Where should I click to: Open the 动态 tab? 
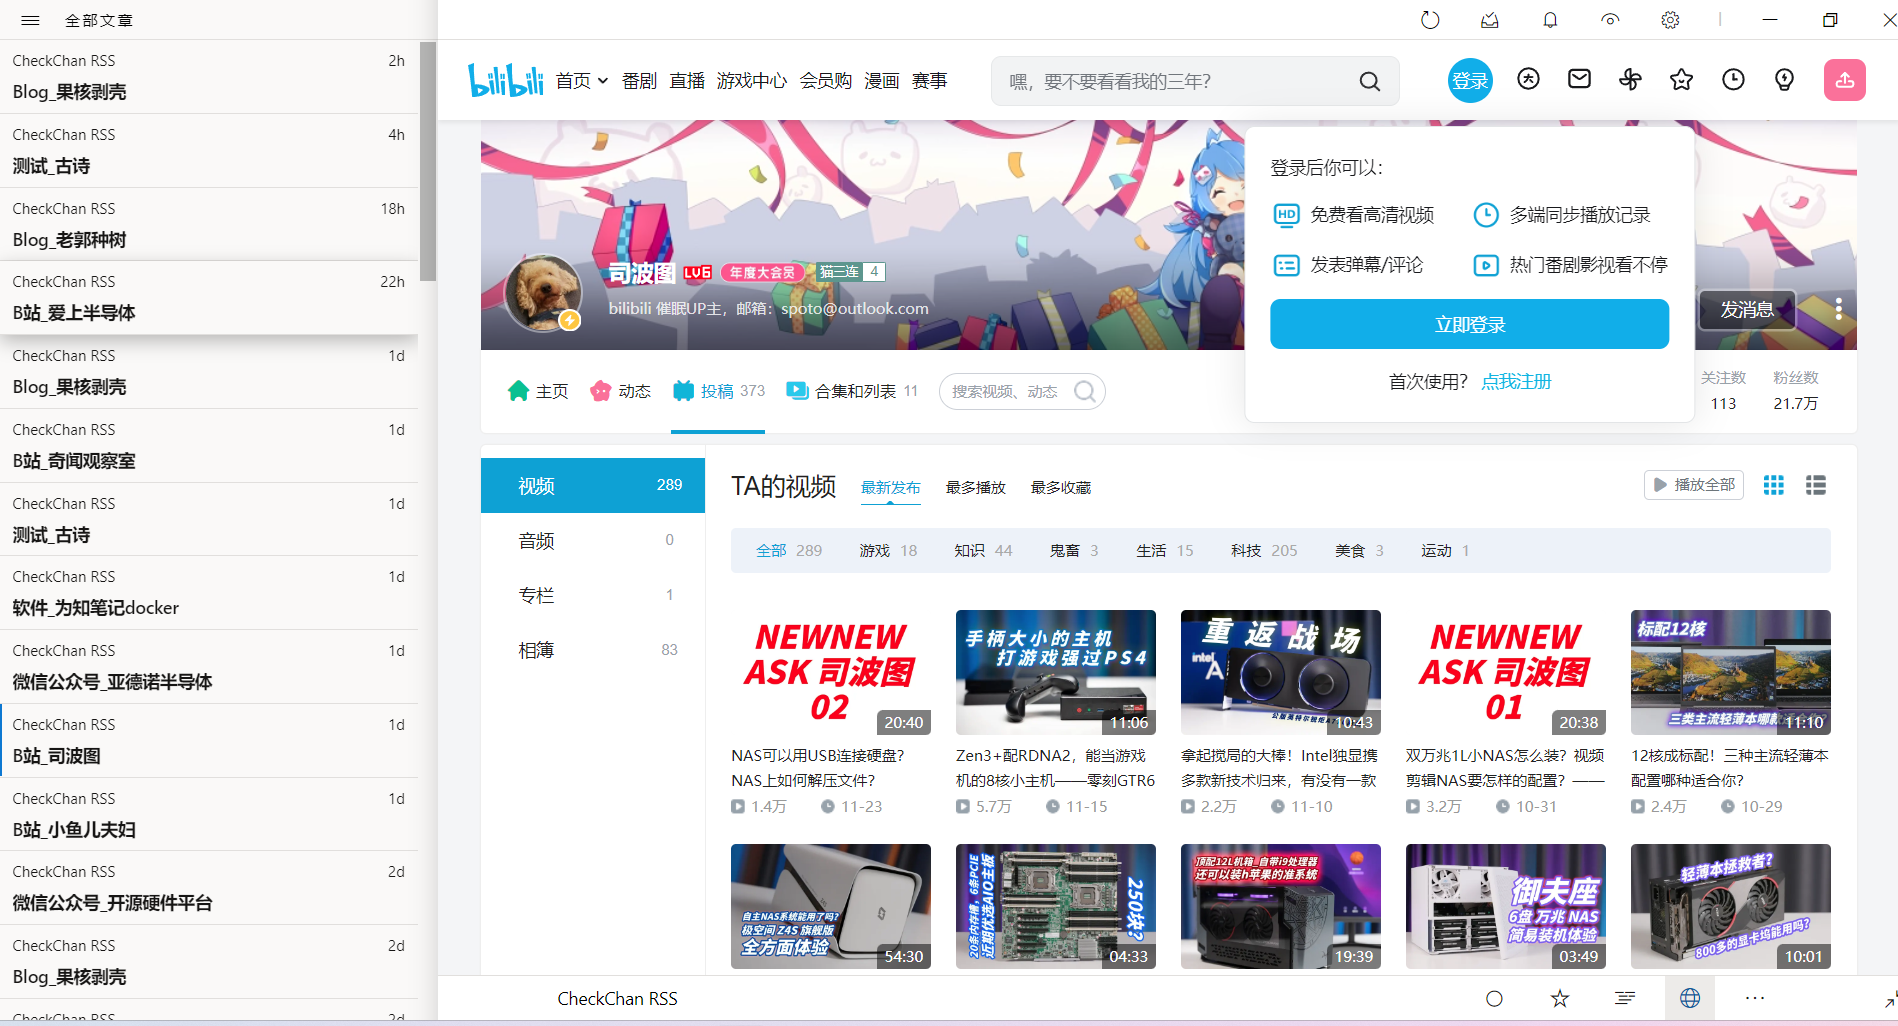(x=620, y=391)
